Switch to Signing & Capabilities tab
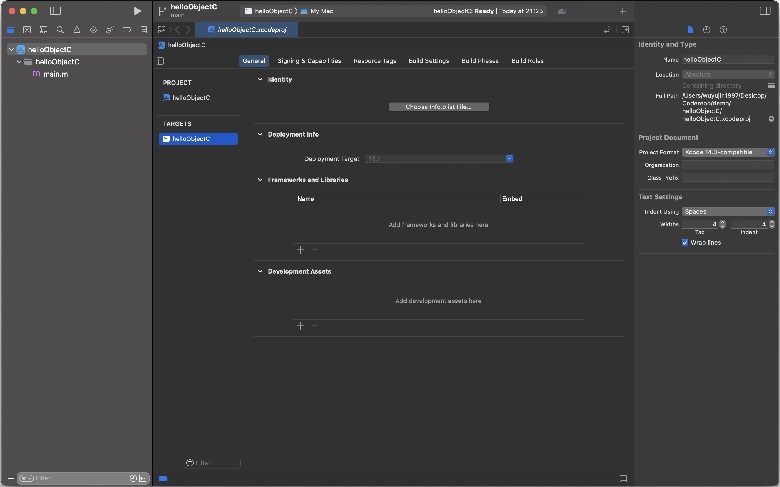The width and height of the screenshot is (780, 487). tap(309, 61)
